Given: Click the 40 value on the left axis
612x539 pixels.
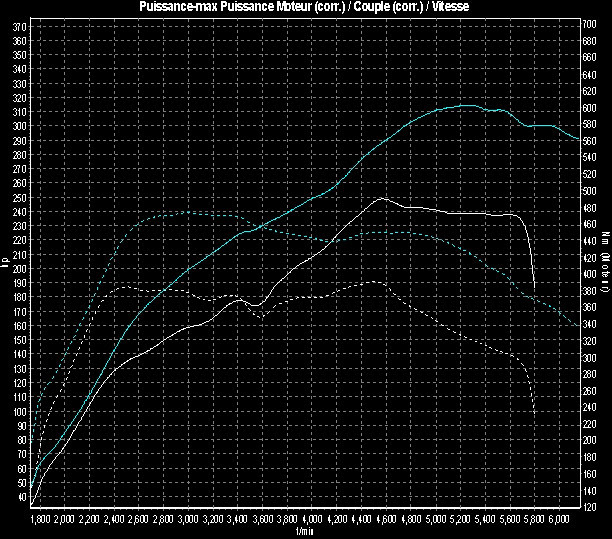Looking at the screenshot, I should [x=21, y=497].
